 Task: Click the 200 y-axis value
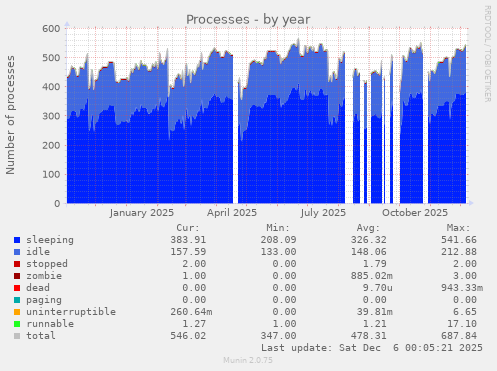51,145
